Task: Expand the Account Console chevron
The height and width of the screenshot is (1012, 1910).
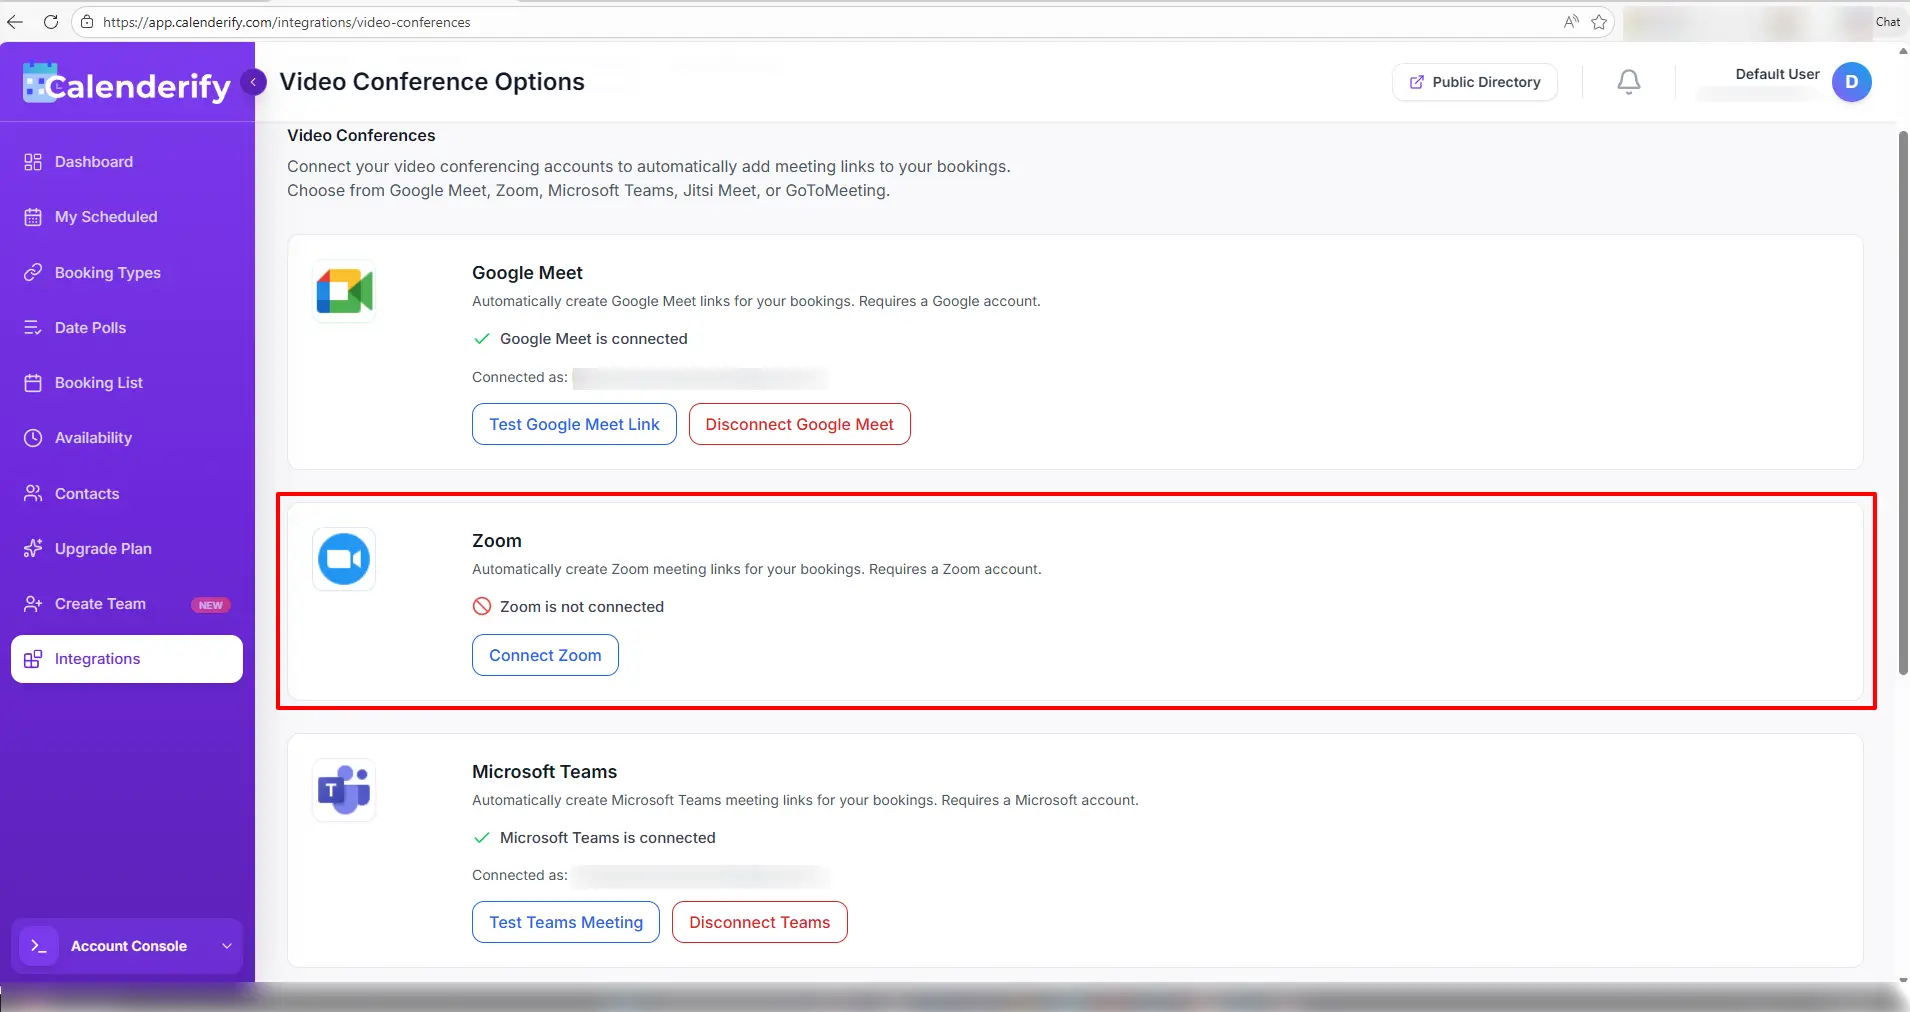Action: point(224,946)
